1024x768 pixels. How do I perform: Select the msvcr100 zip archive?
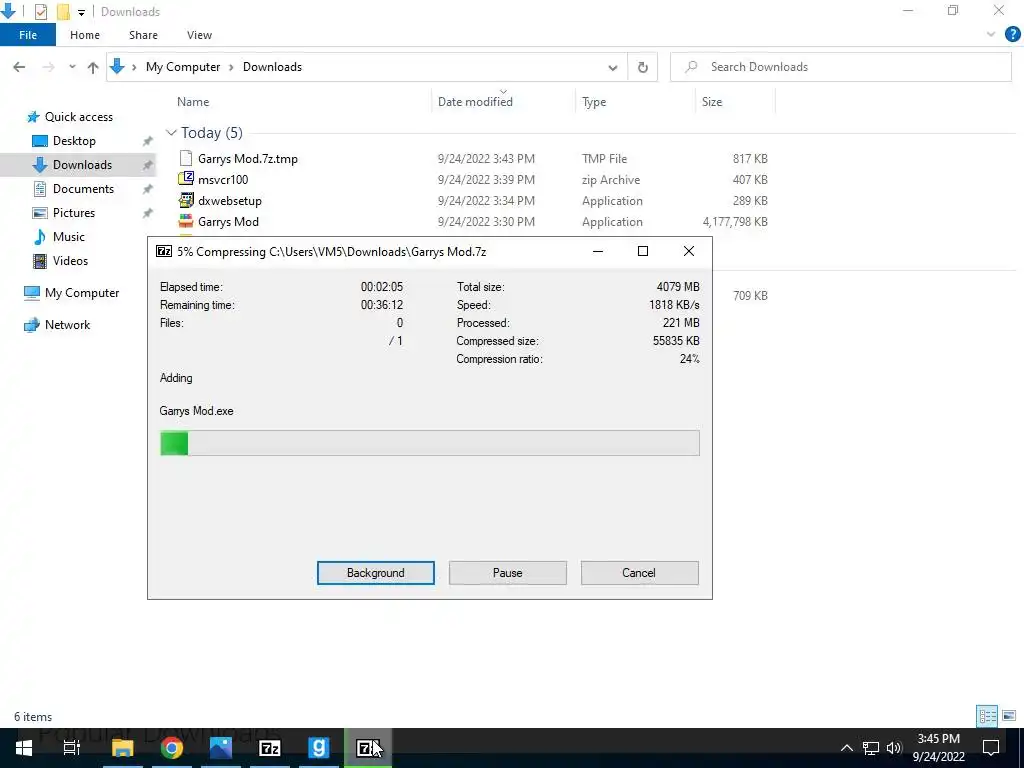[x=473, y=180]
